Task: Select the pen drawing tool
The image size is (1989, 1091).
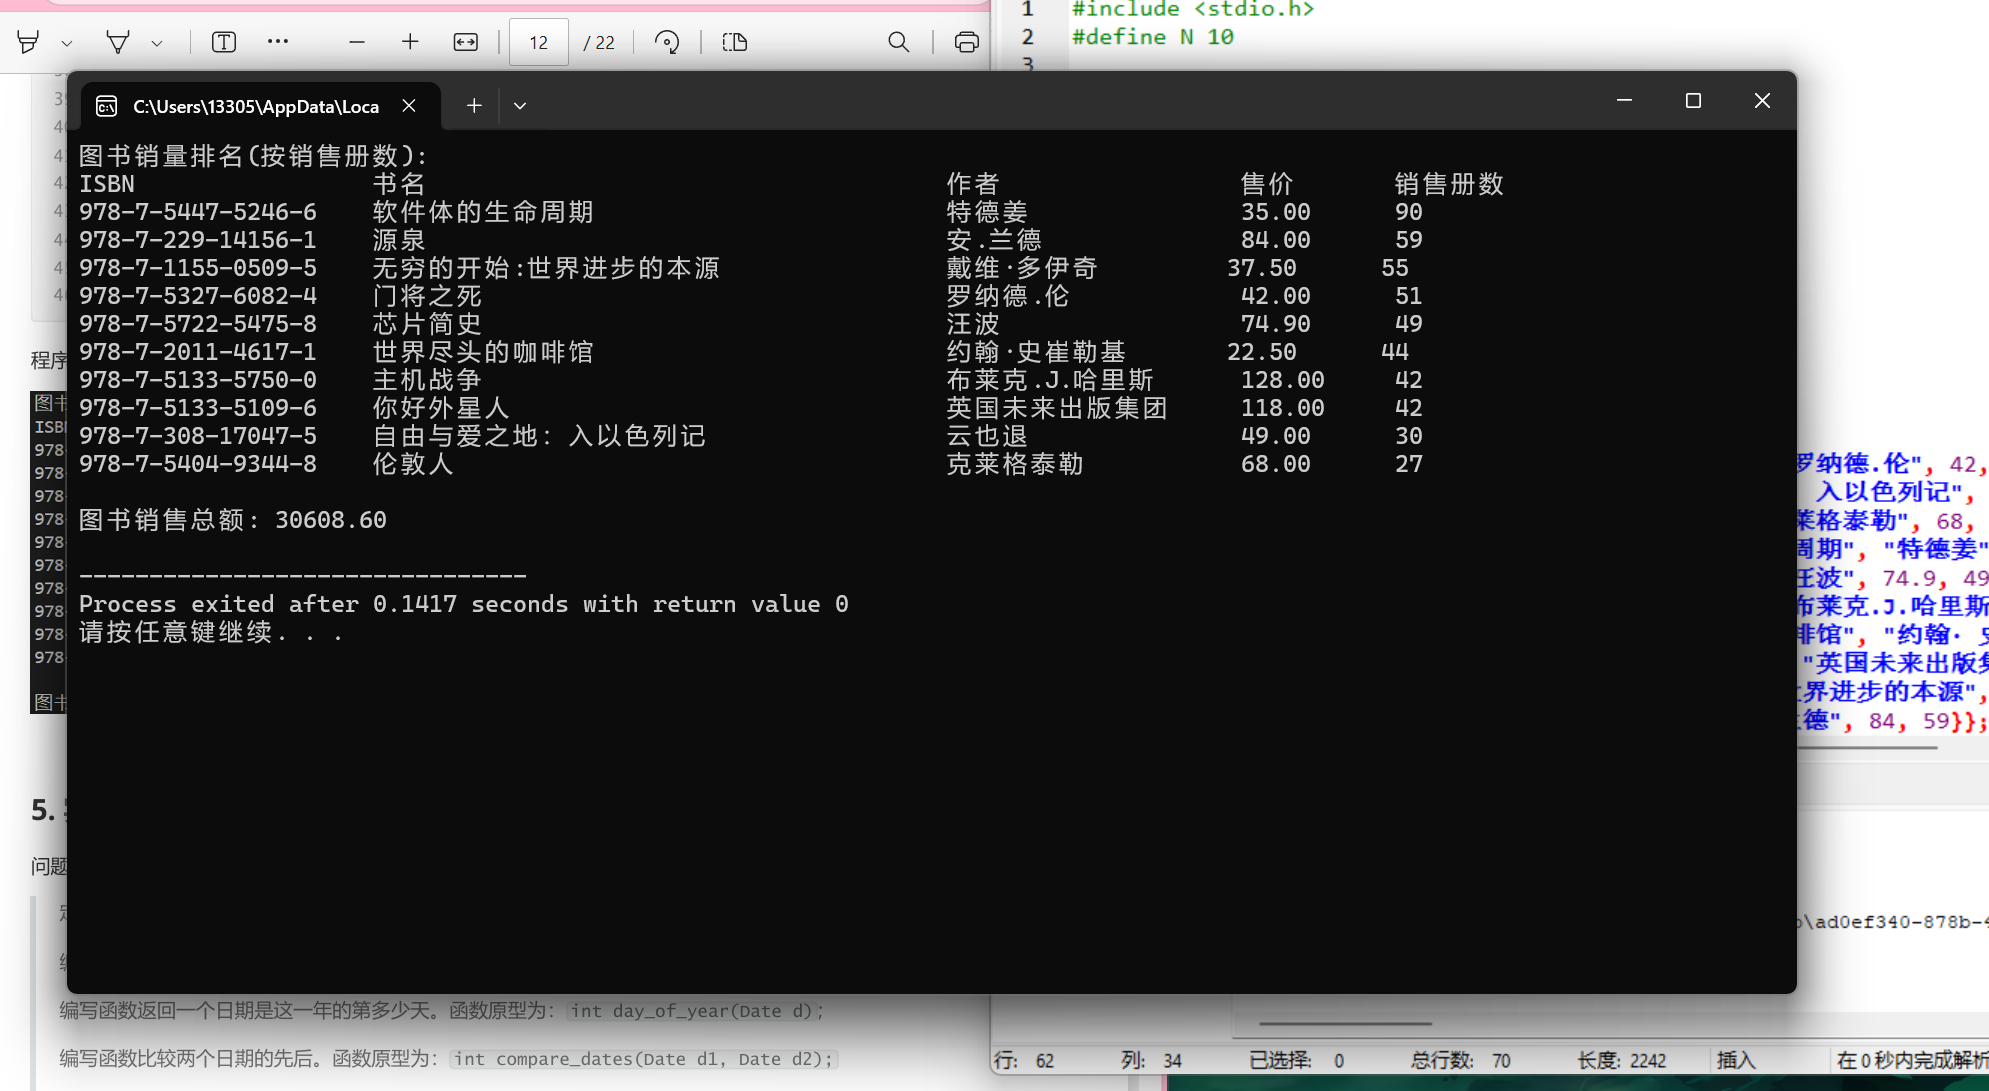Action: tap(117, 42)
